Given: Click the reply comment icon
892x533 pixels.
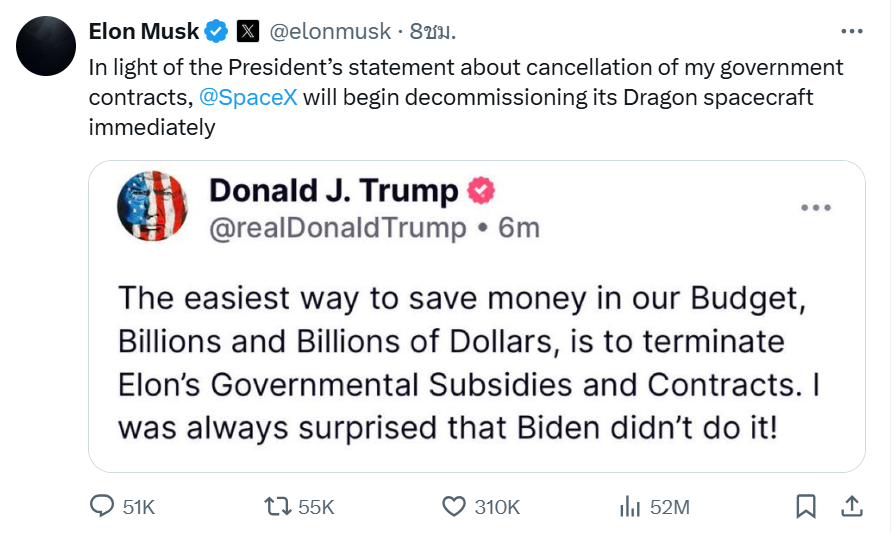Looking at the screenshot, I should click(102, 506).
